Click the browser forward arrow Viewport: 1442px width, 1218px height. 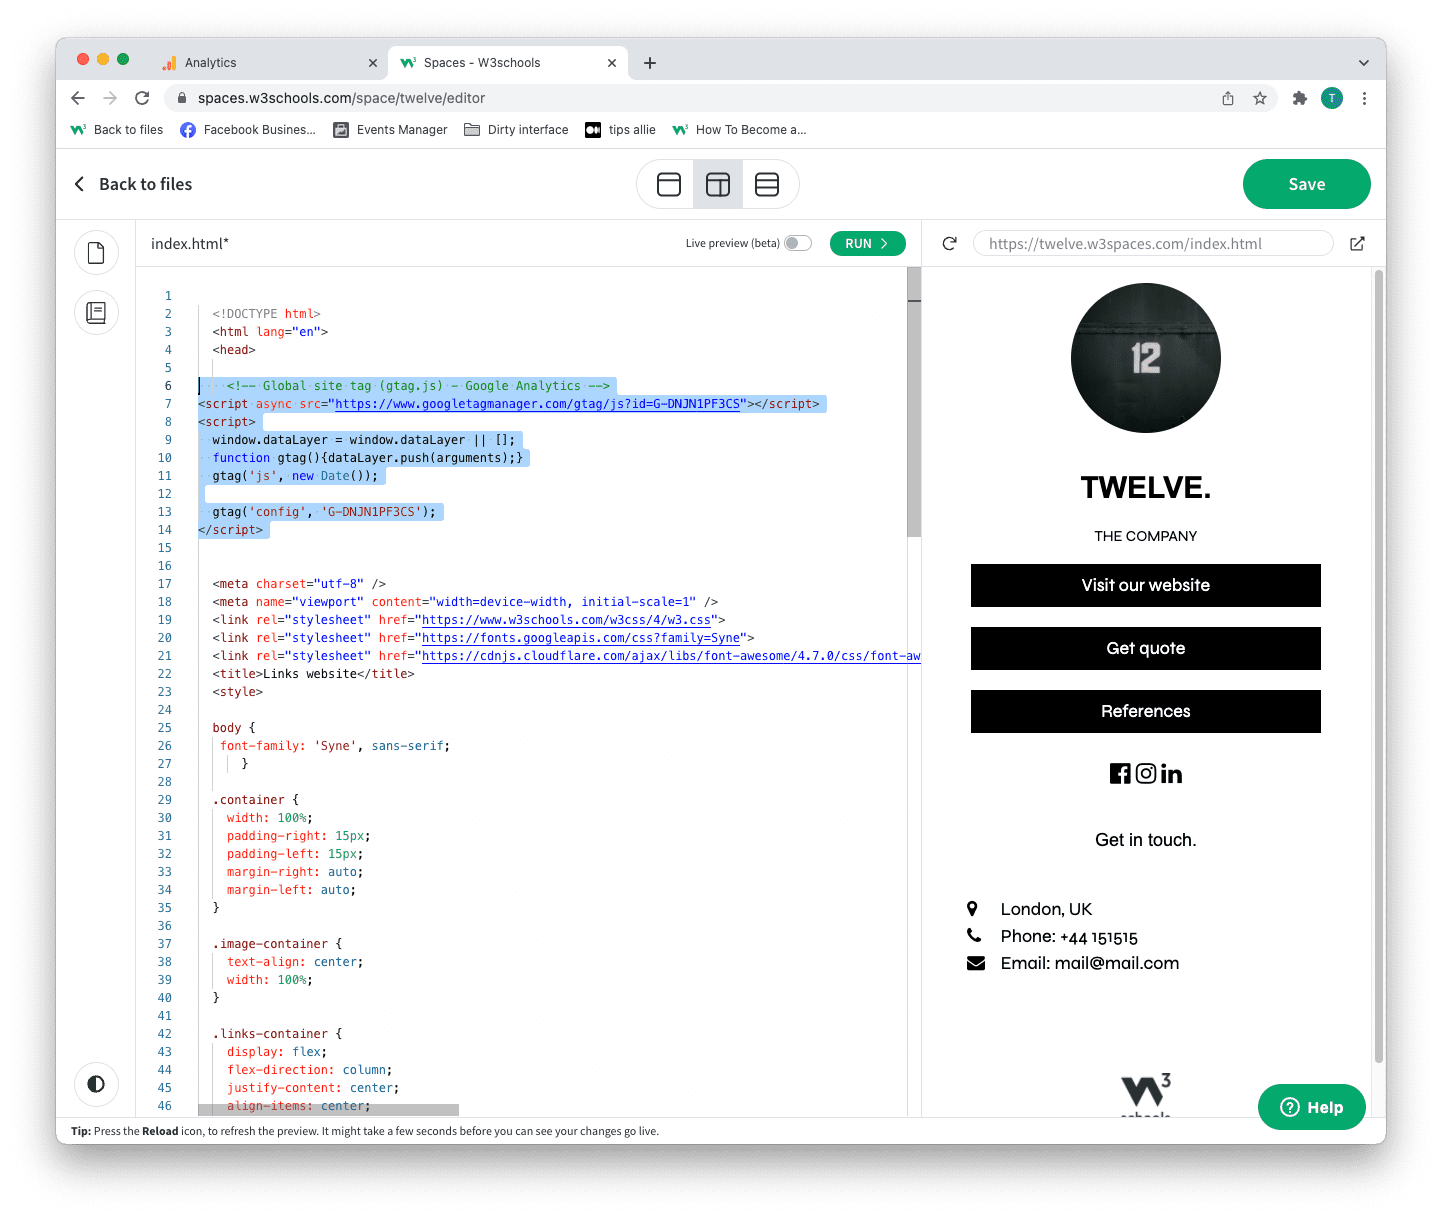pos(110,98)
